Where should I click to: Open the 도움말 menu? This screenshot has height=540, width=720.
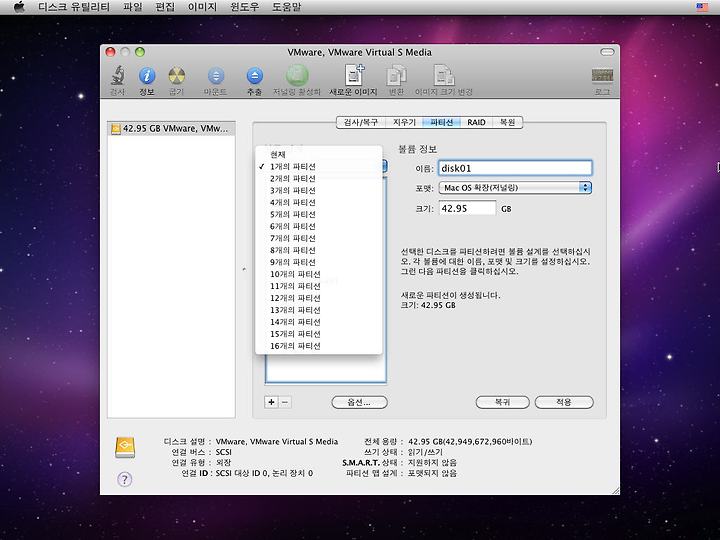pos(287,7)
